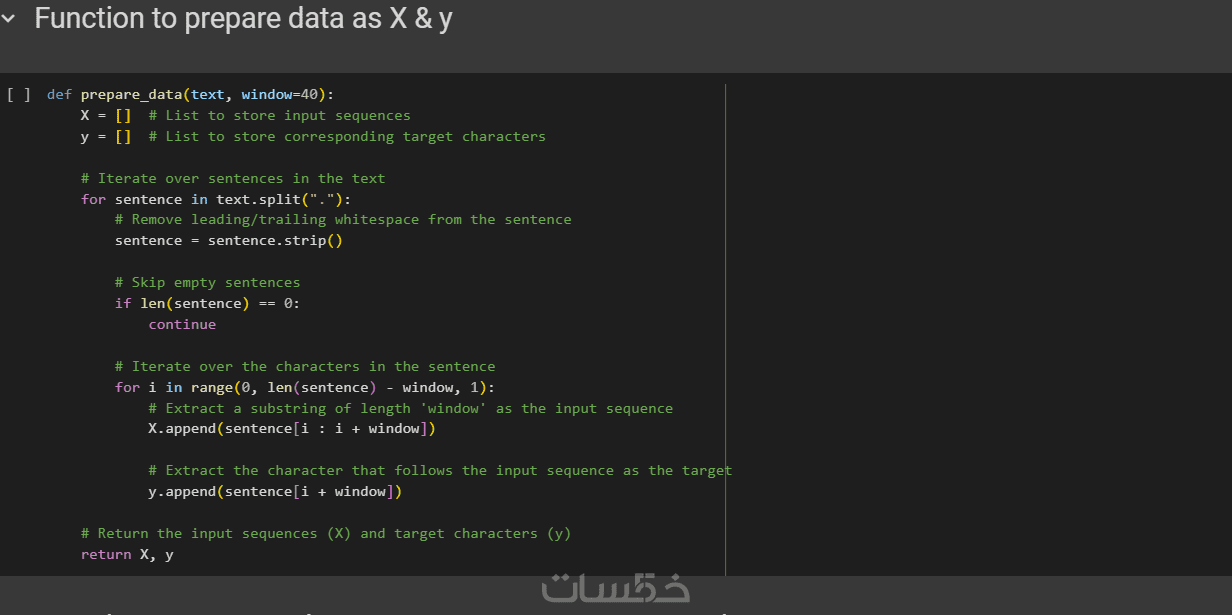Click the Arabic watermark logo at bottom
This screenshot has height=615, width=1232.
point(616,589)
